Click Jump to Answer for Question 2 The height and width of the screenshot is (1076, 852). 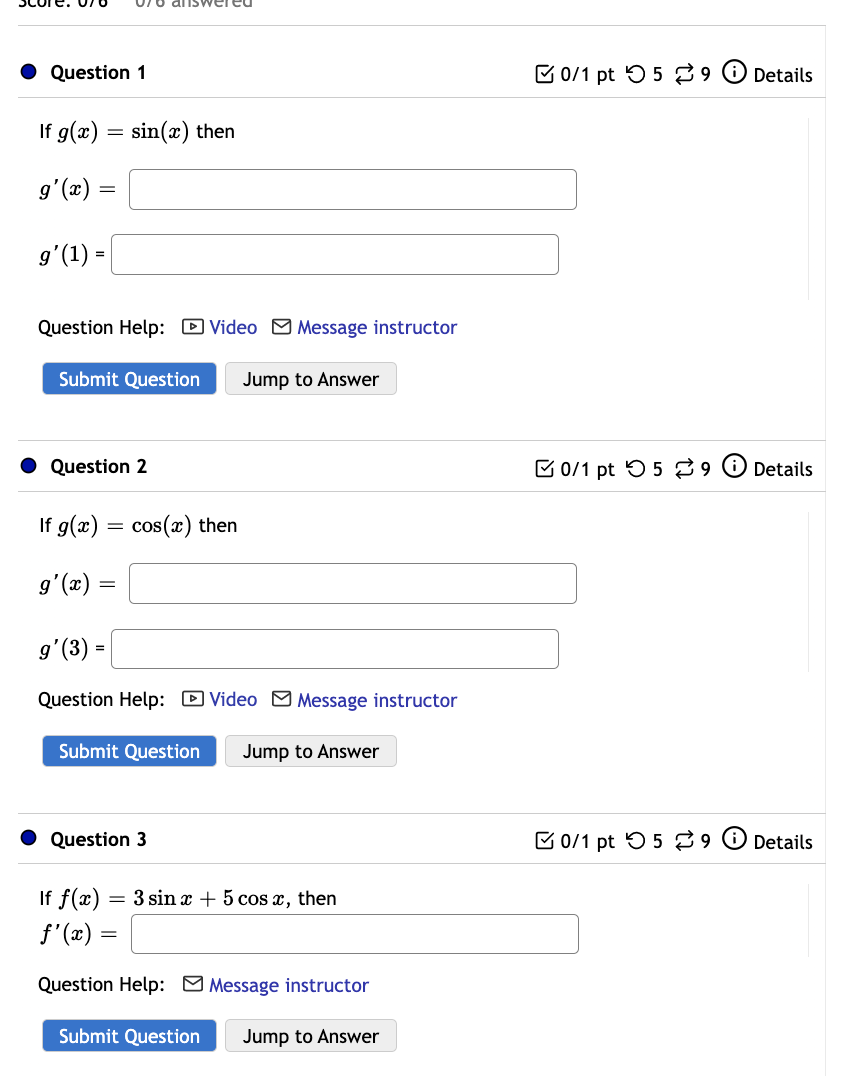(x=310, y=750)
